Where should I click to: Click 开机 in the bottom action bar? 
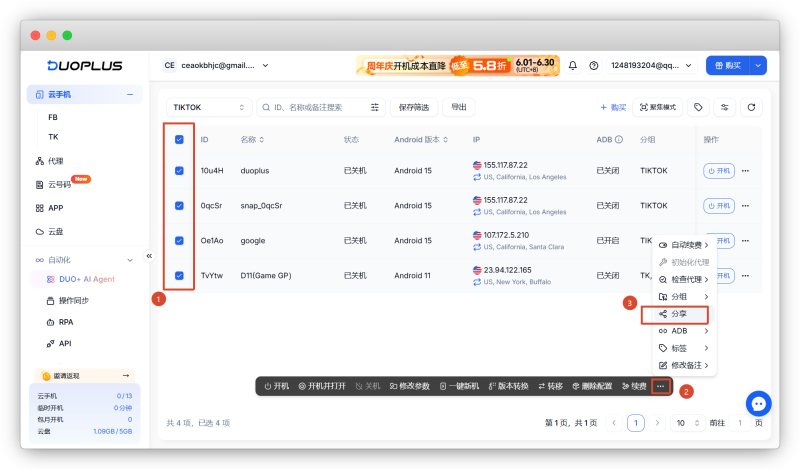277,386
